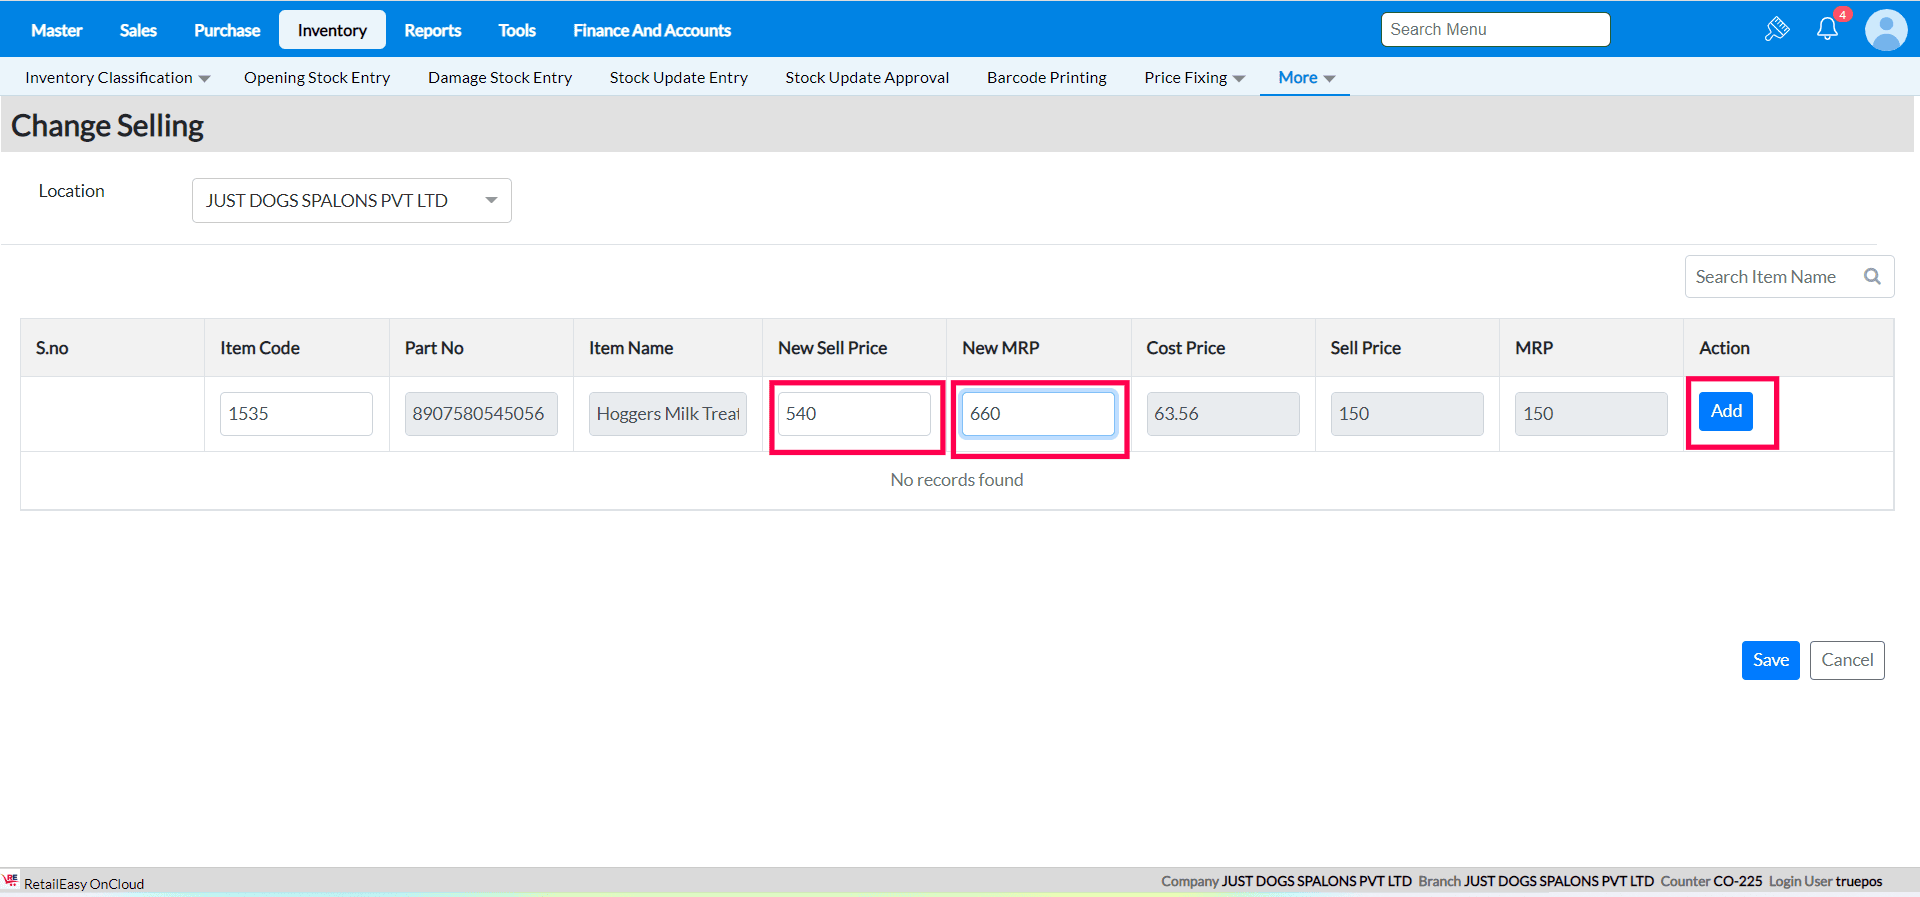Click the Search Menu box
Screen dimensions: 1920x897
coord(1494,30)
